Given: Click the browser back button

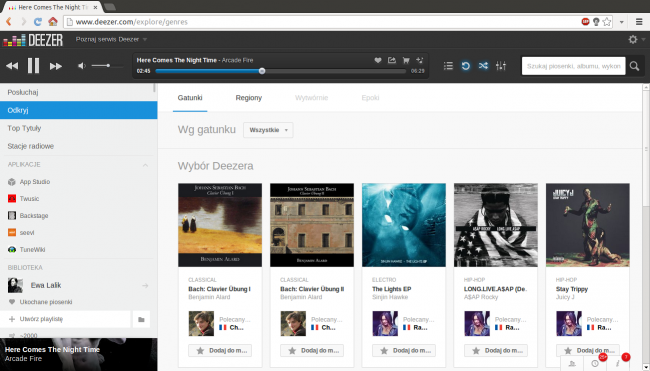Looking at the screenshot, I should point(9,22).
